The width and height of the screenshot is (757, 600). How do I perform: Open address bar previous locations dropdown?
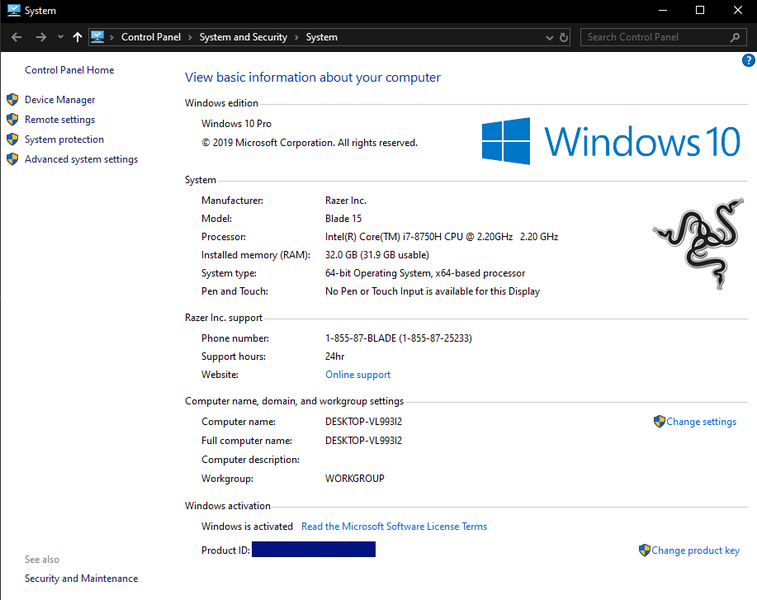tap(549, 37)
